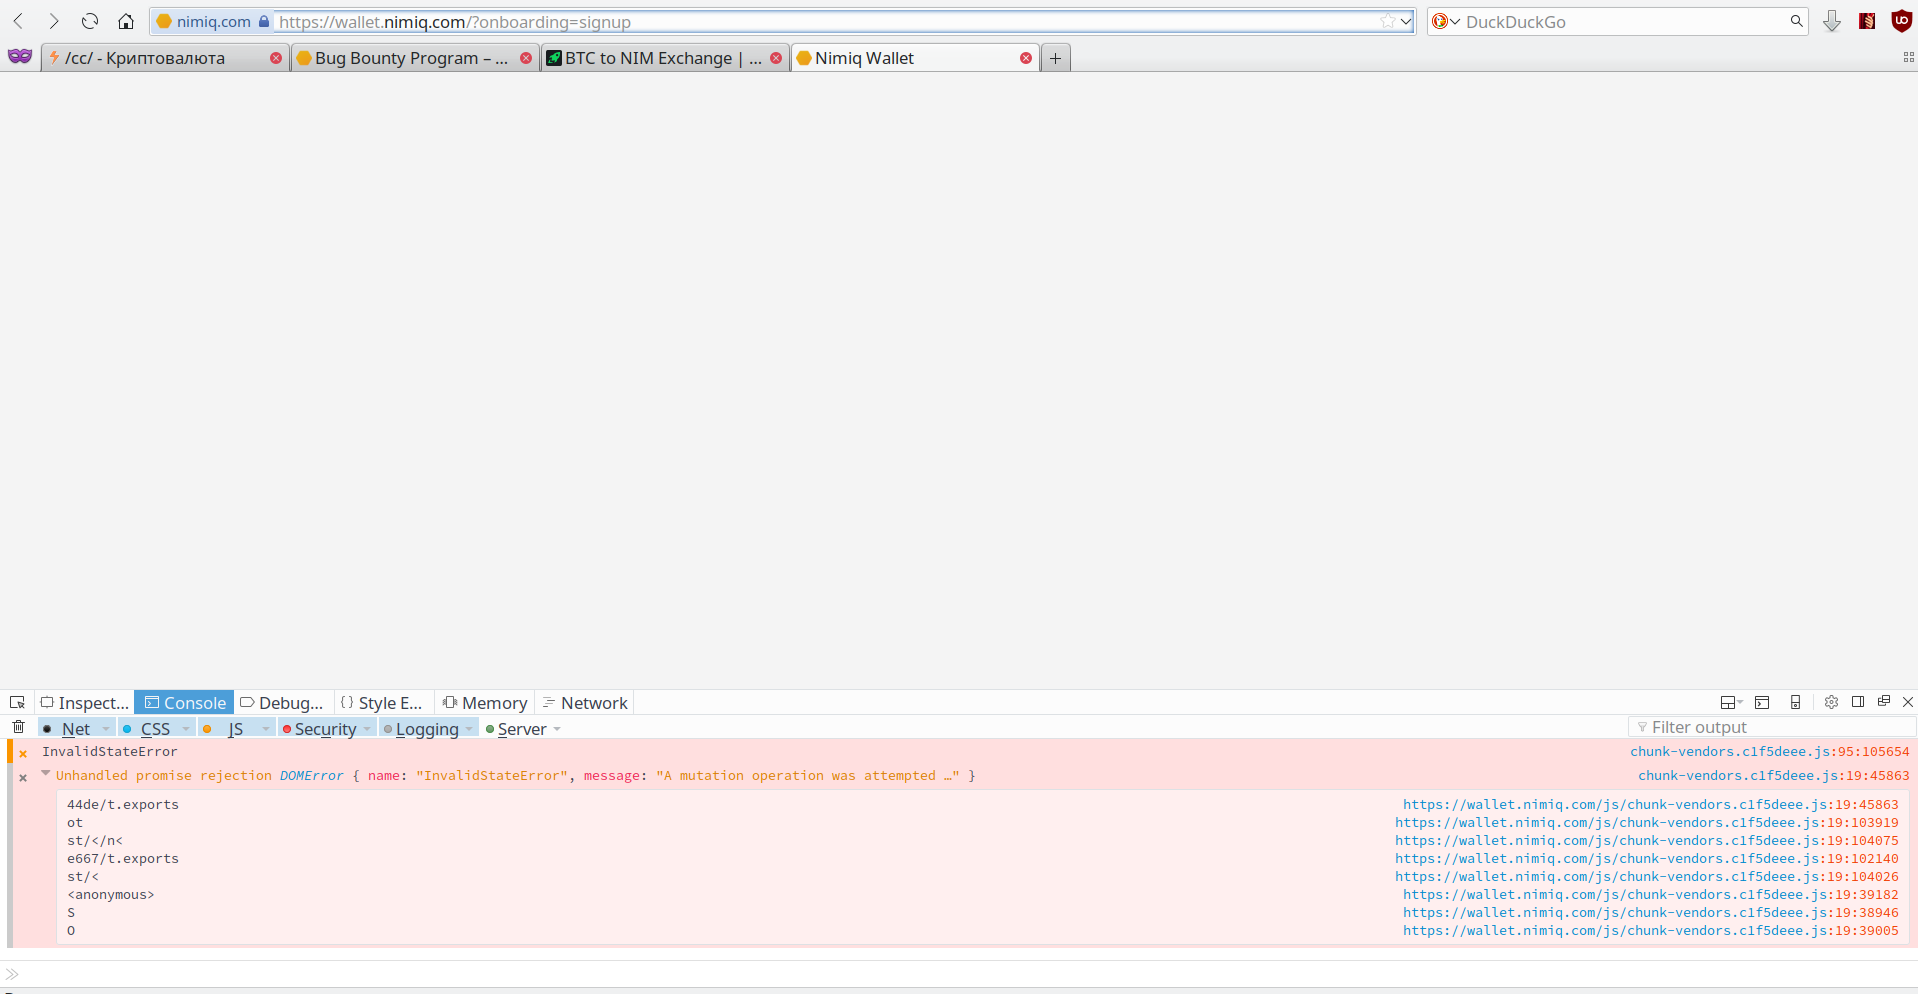Open the Console devtools panel
The width and height of the screenshot is (1918, 994).
pyautogui.click(x=185, y=703)
